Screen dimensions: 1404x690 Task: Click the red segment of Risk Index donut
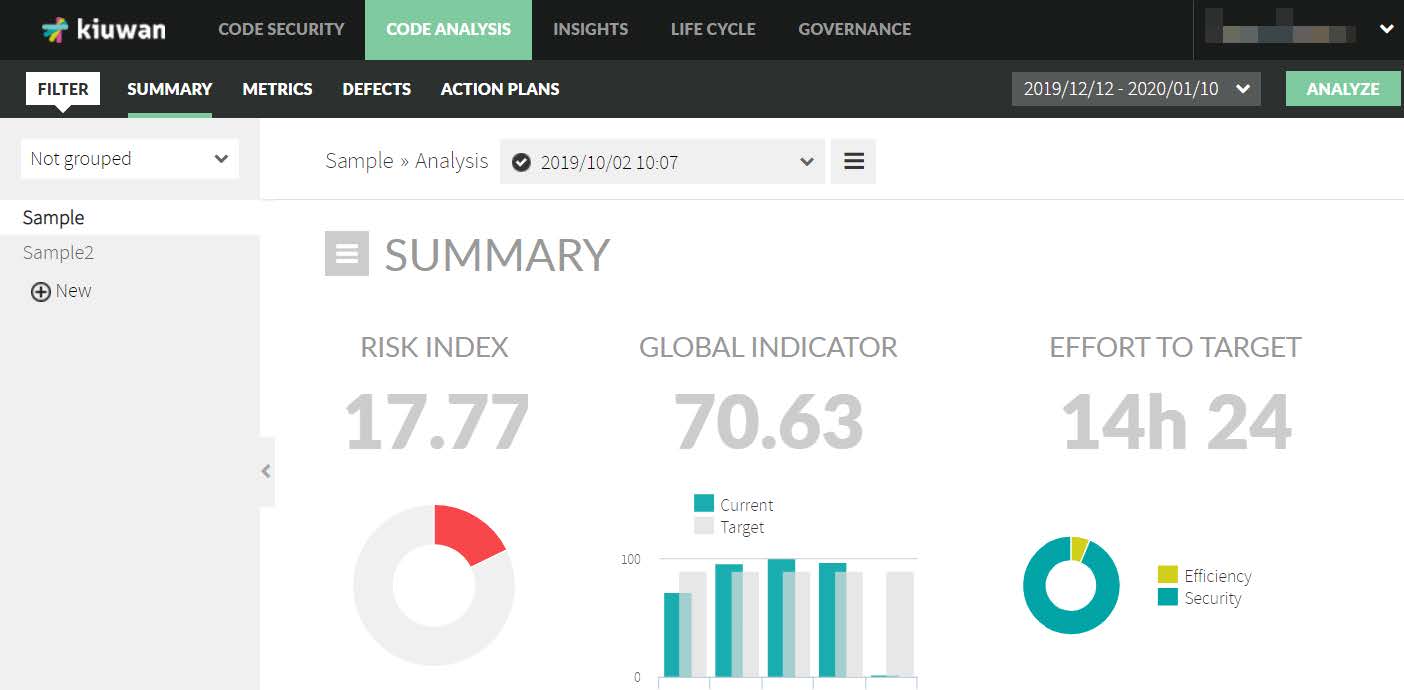coord(468,532)
